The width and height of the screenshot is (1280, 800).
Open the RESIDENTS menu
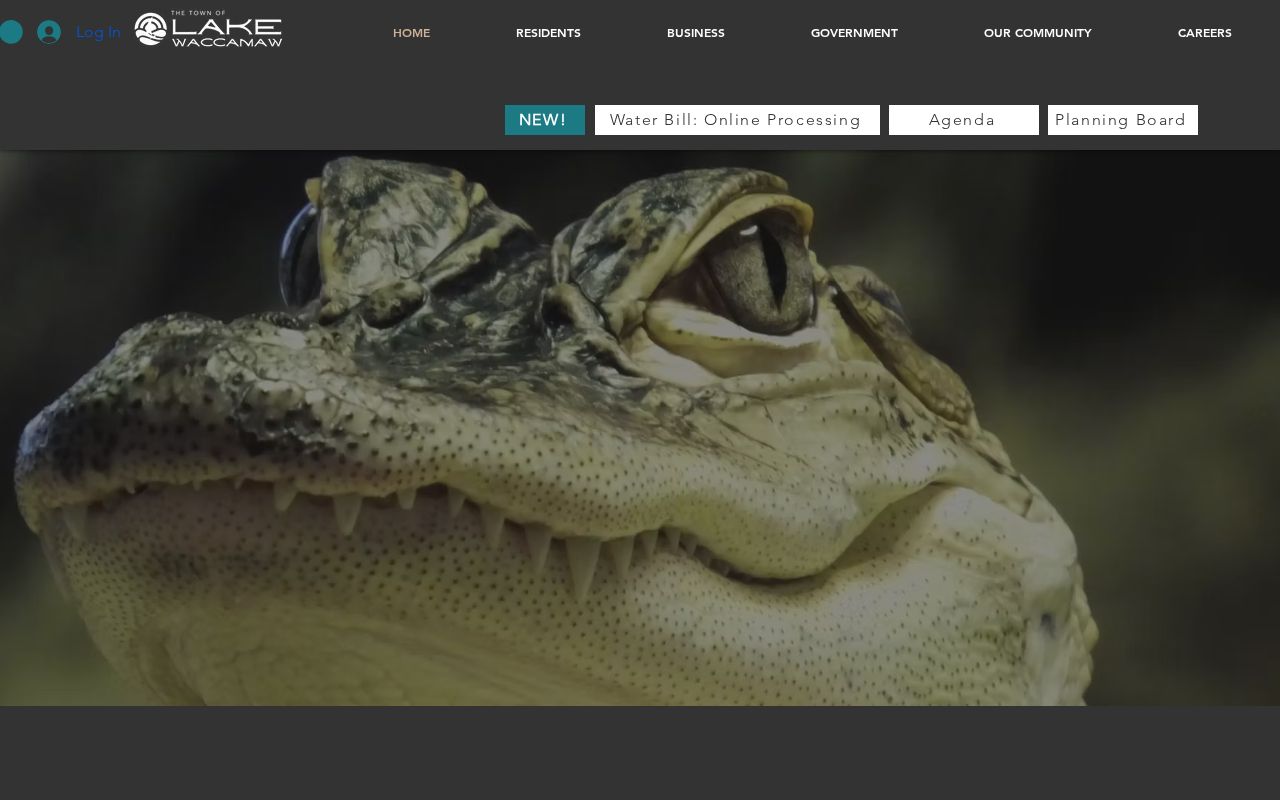pyautogui.click(x=548, y=33)
